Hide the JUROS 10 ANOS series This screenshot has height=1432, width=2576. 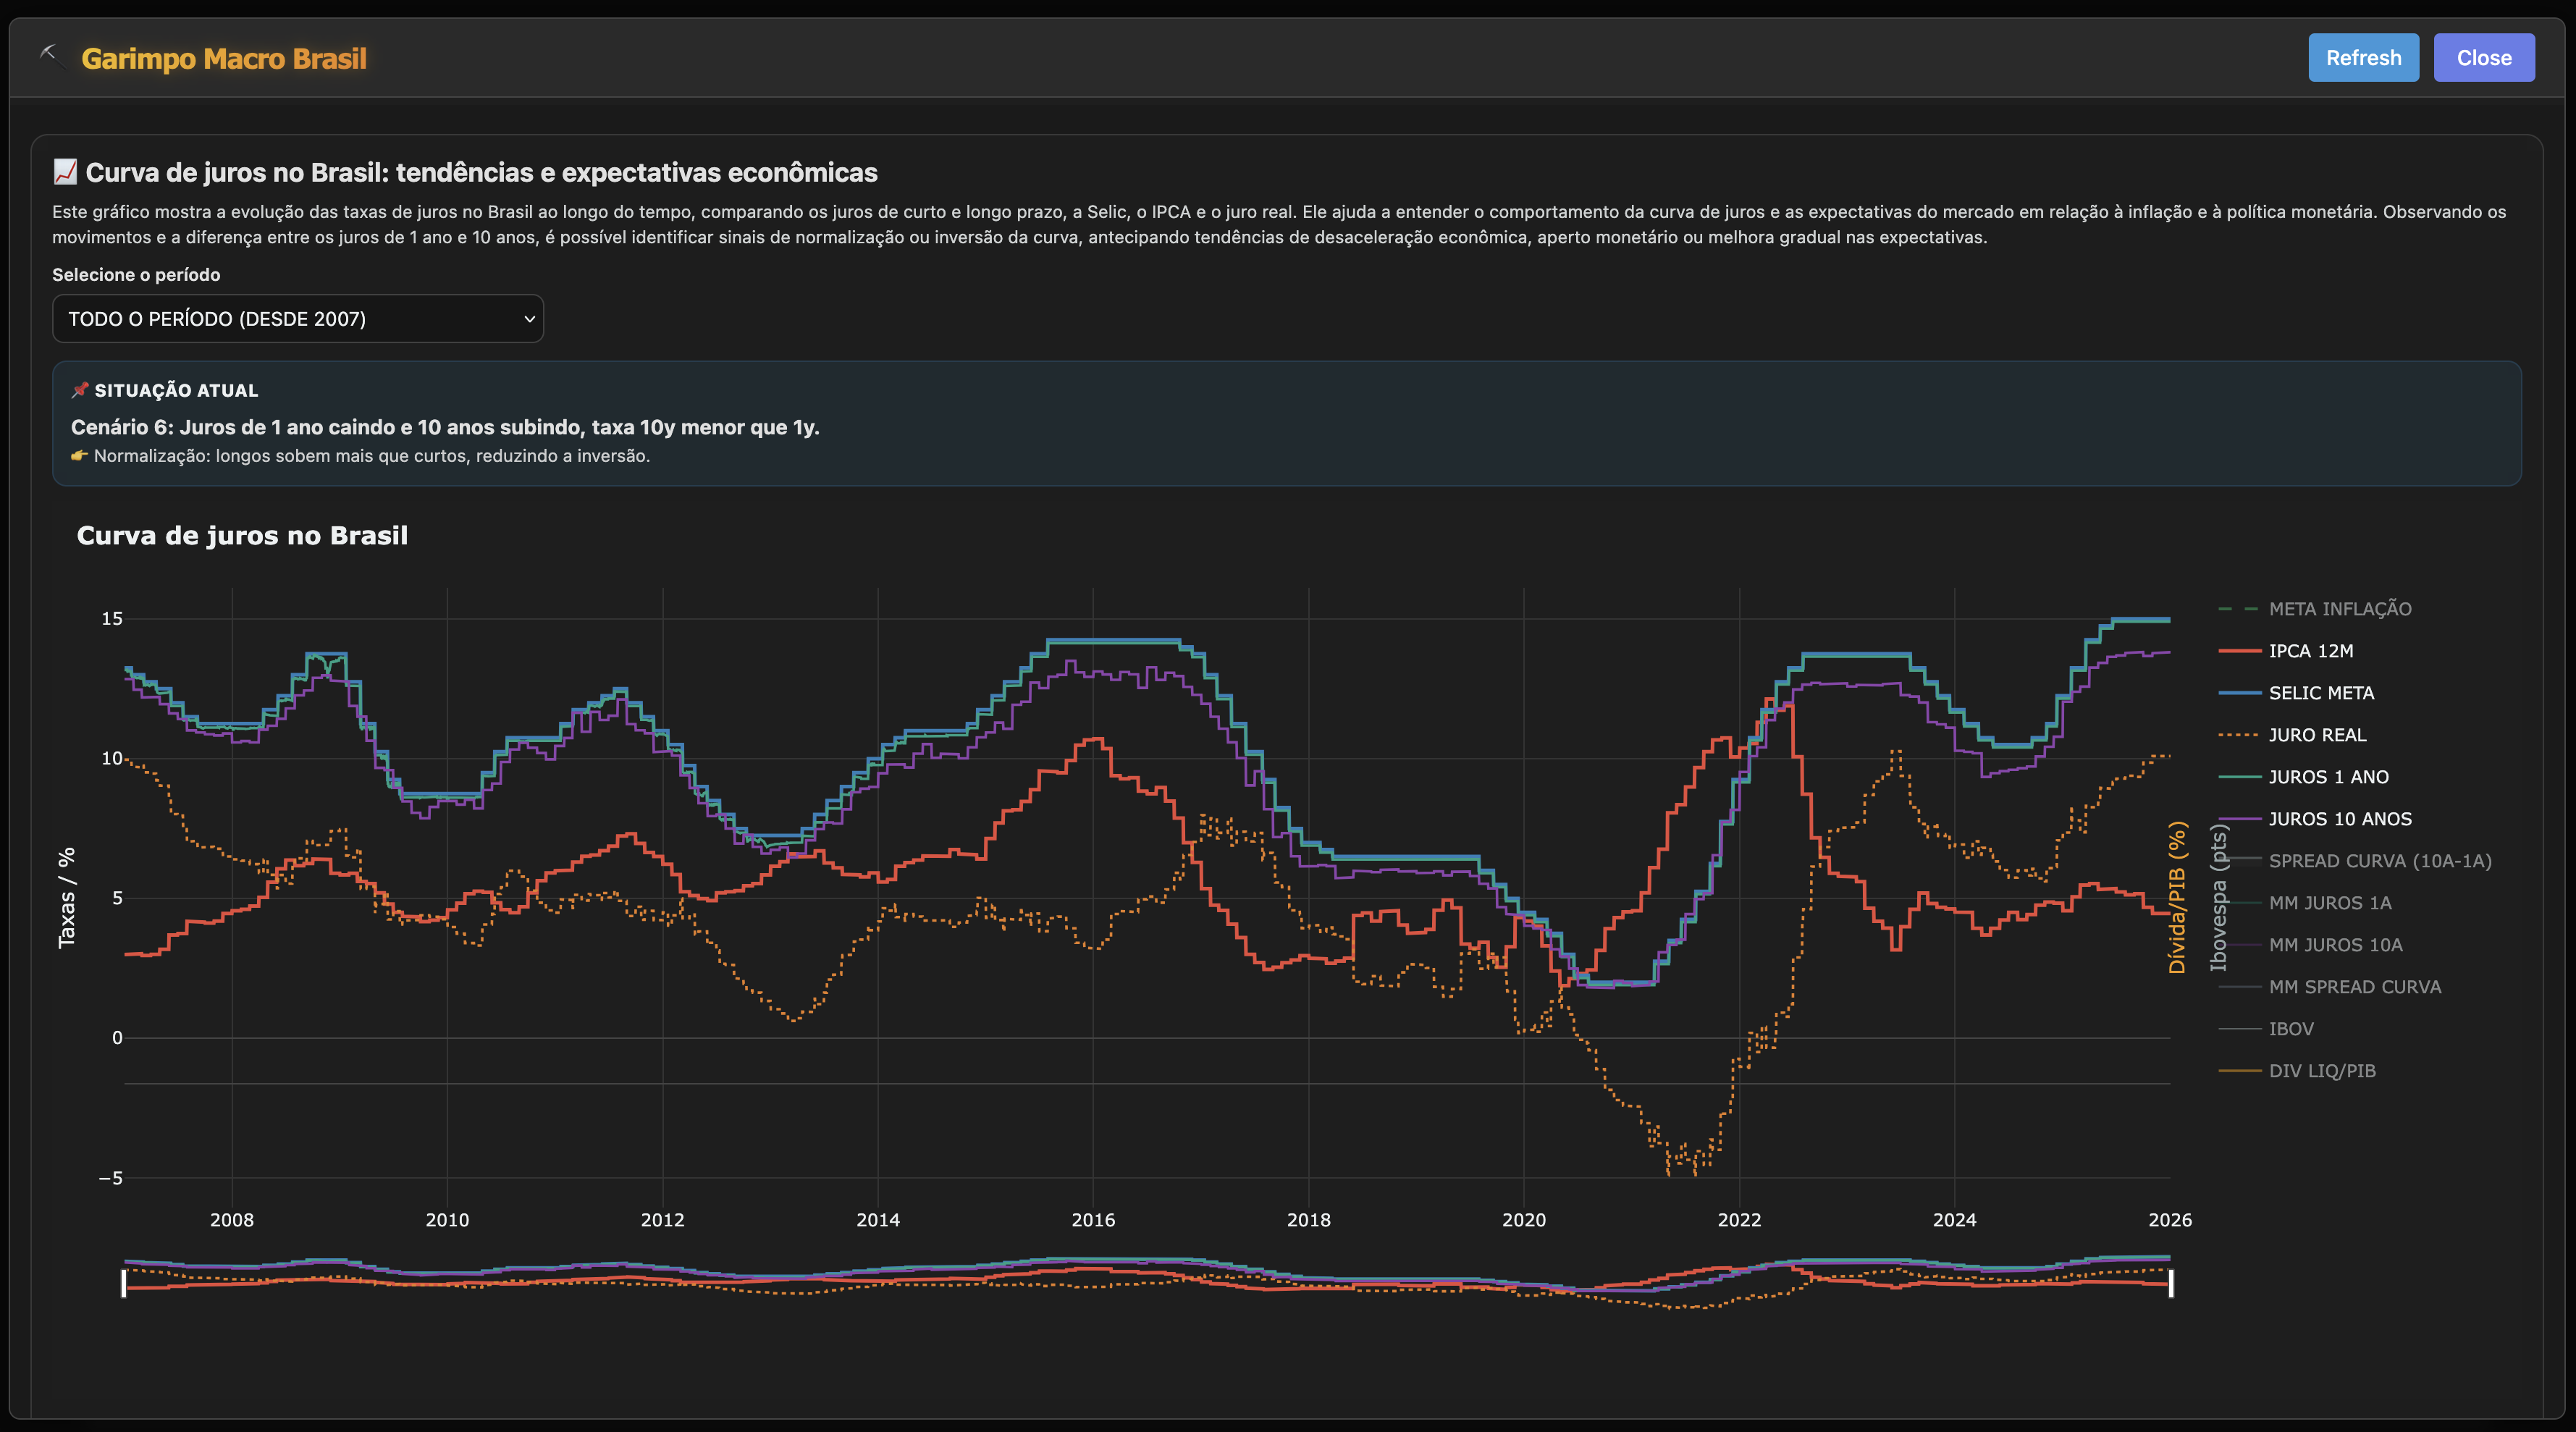pyautogui.click(x=2339, y=819)
